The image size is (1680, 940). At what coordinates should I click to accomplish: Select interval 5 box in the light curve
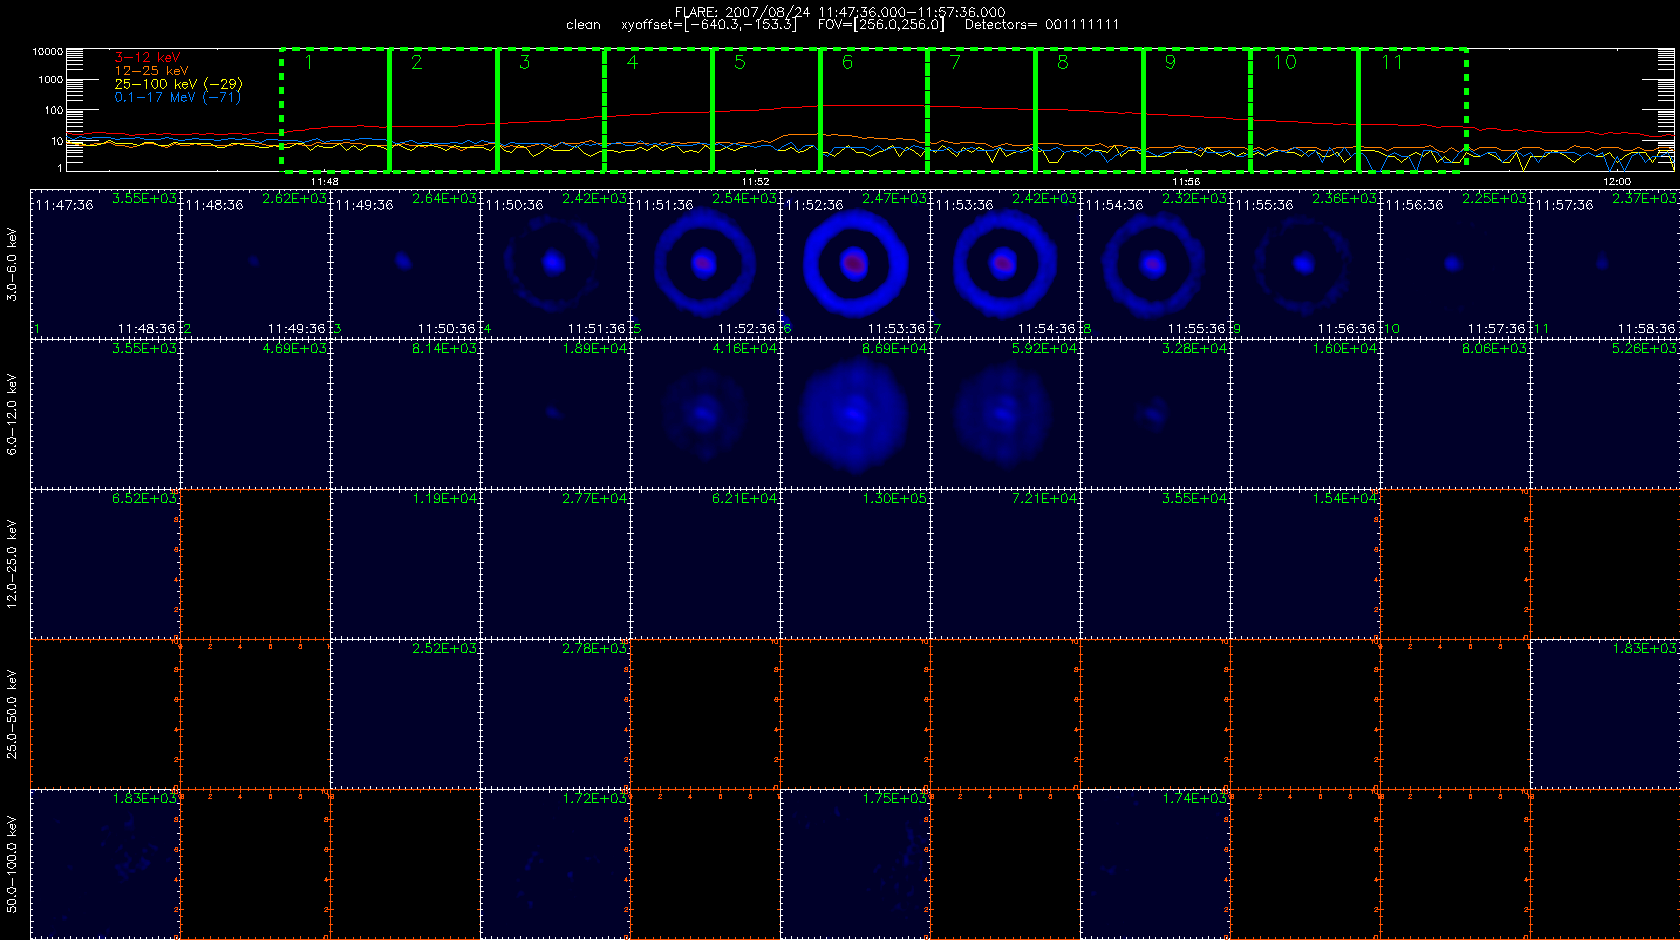767,110
